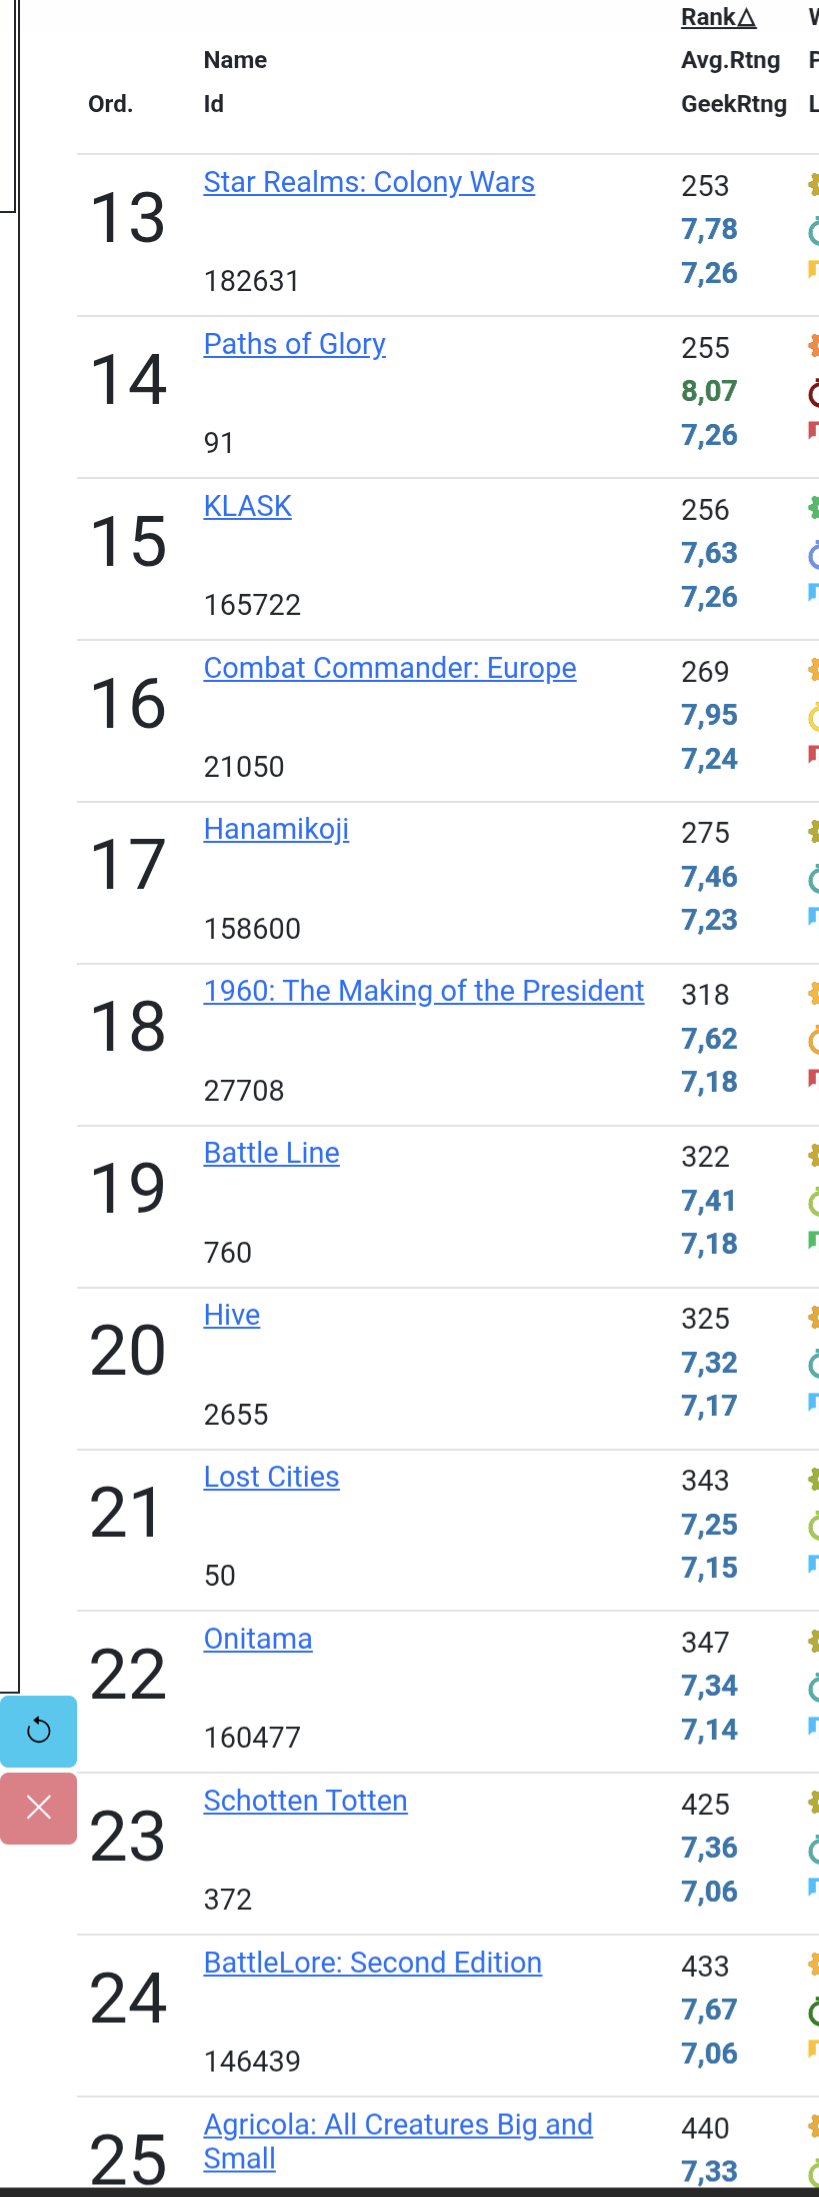819x2197 pixels.
Task: Click the blue reload arrow button
Action: click(38, 1730)
